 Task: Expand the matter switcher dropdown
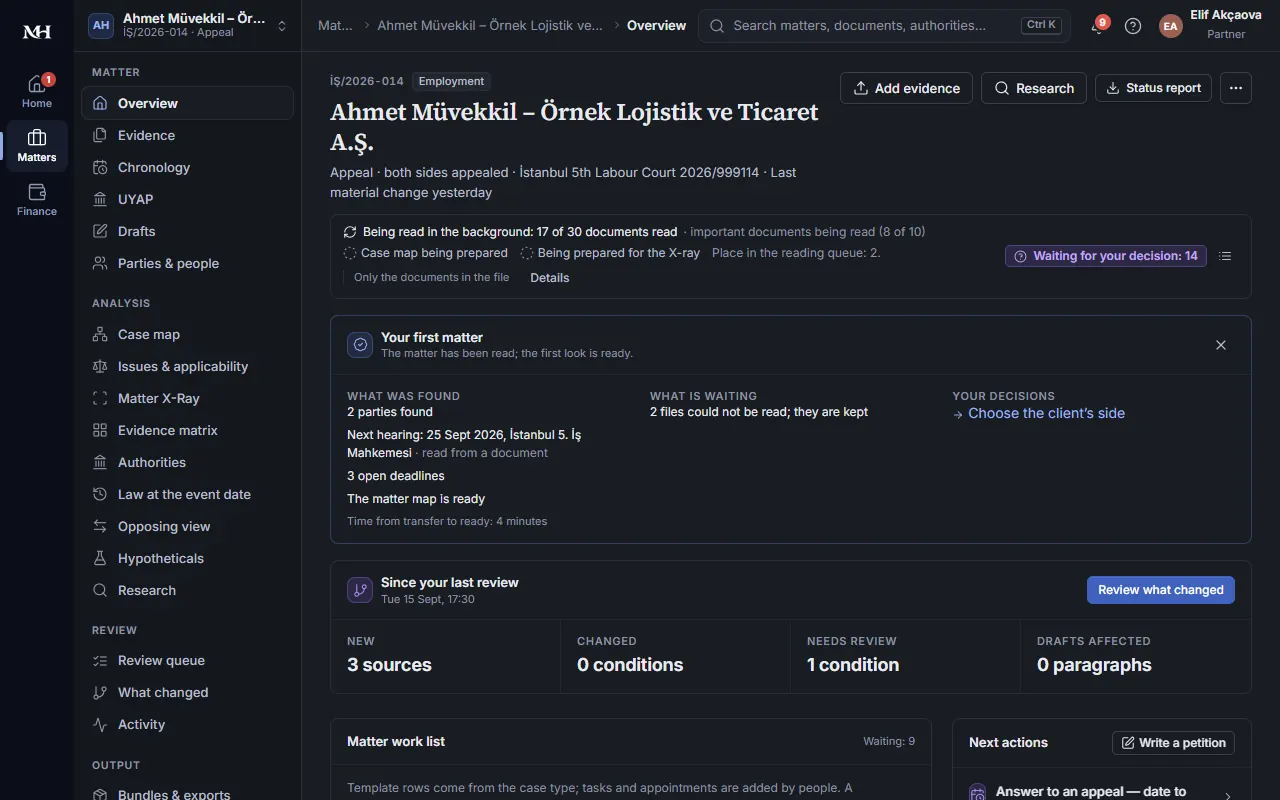[282, 26]
